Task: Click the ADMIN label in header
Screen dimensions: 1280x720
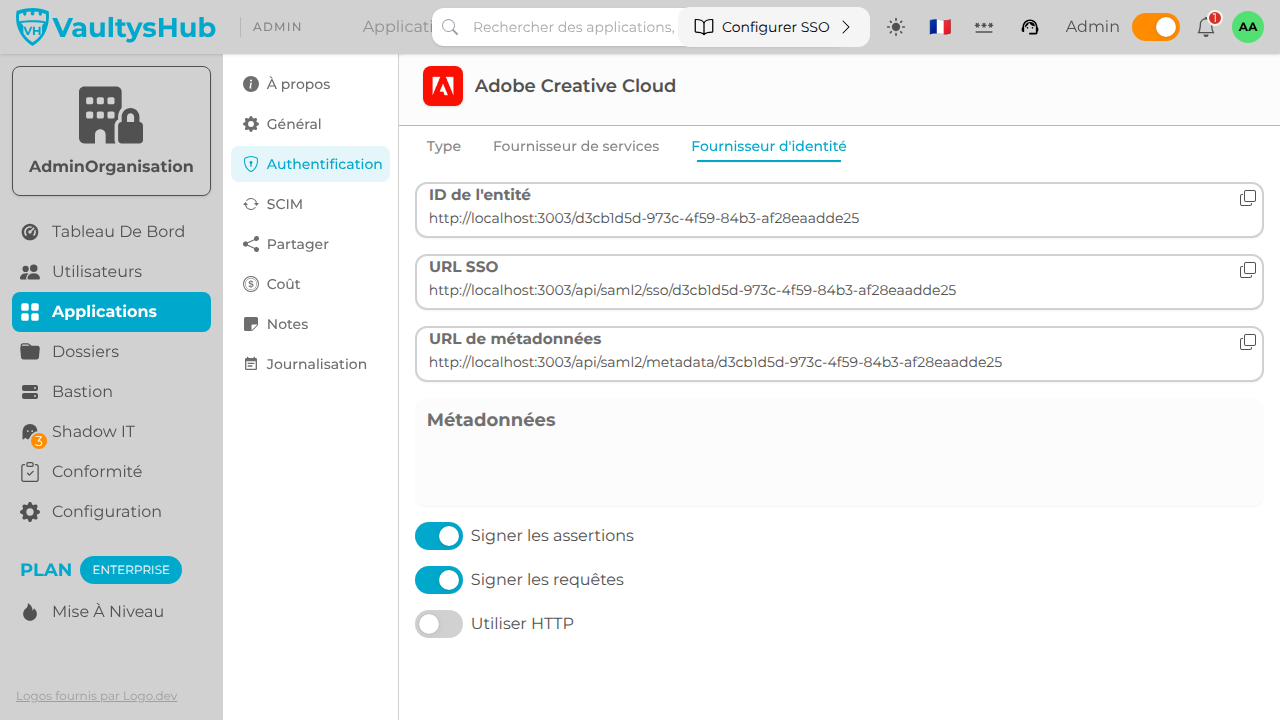Action: click(x=278, y=27)
